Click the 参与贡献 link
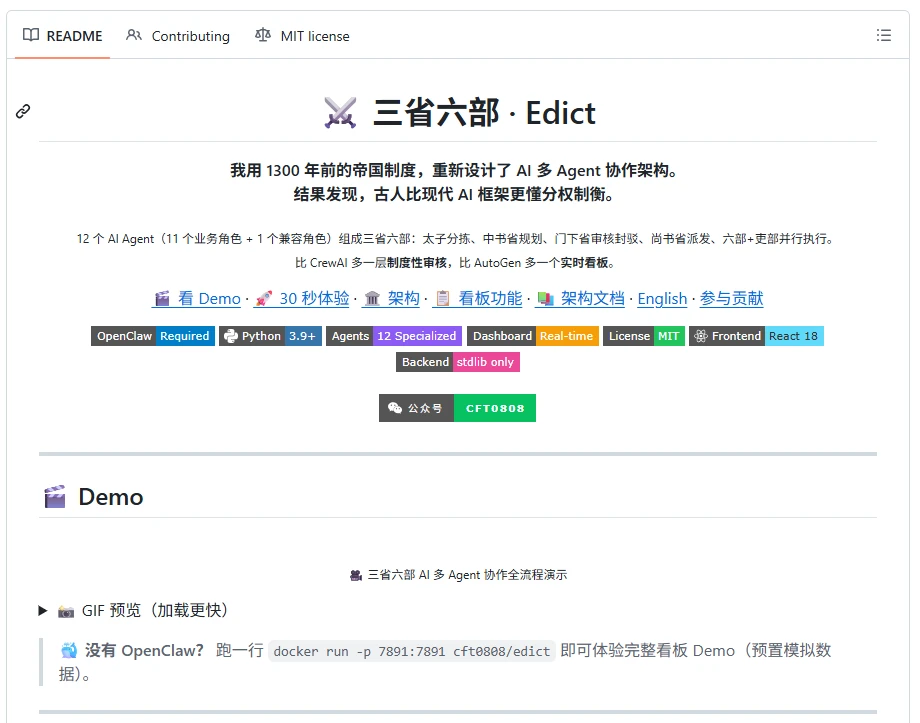This screenshot has width=920, height=723. pos(731,298)
